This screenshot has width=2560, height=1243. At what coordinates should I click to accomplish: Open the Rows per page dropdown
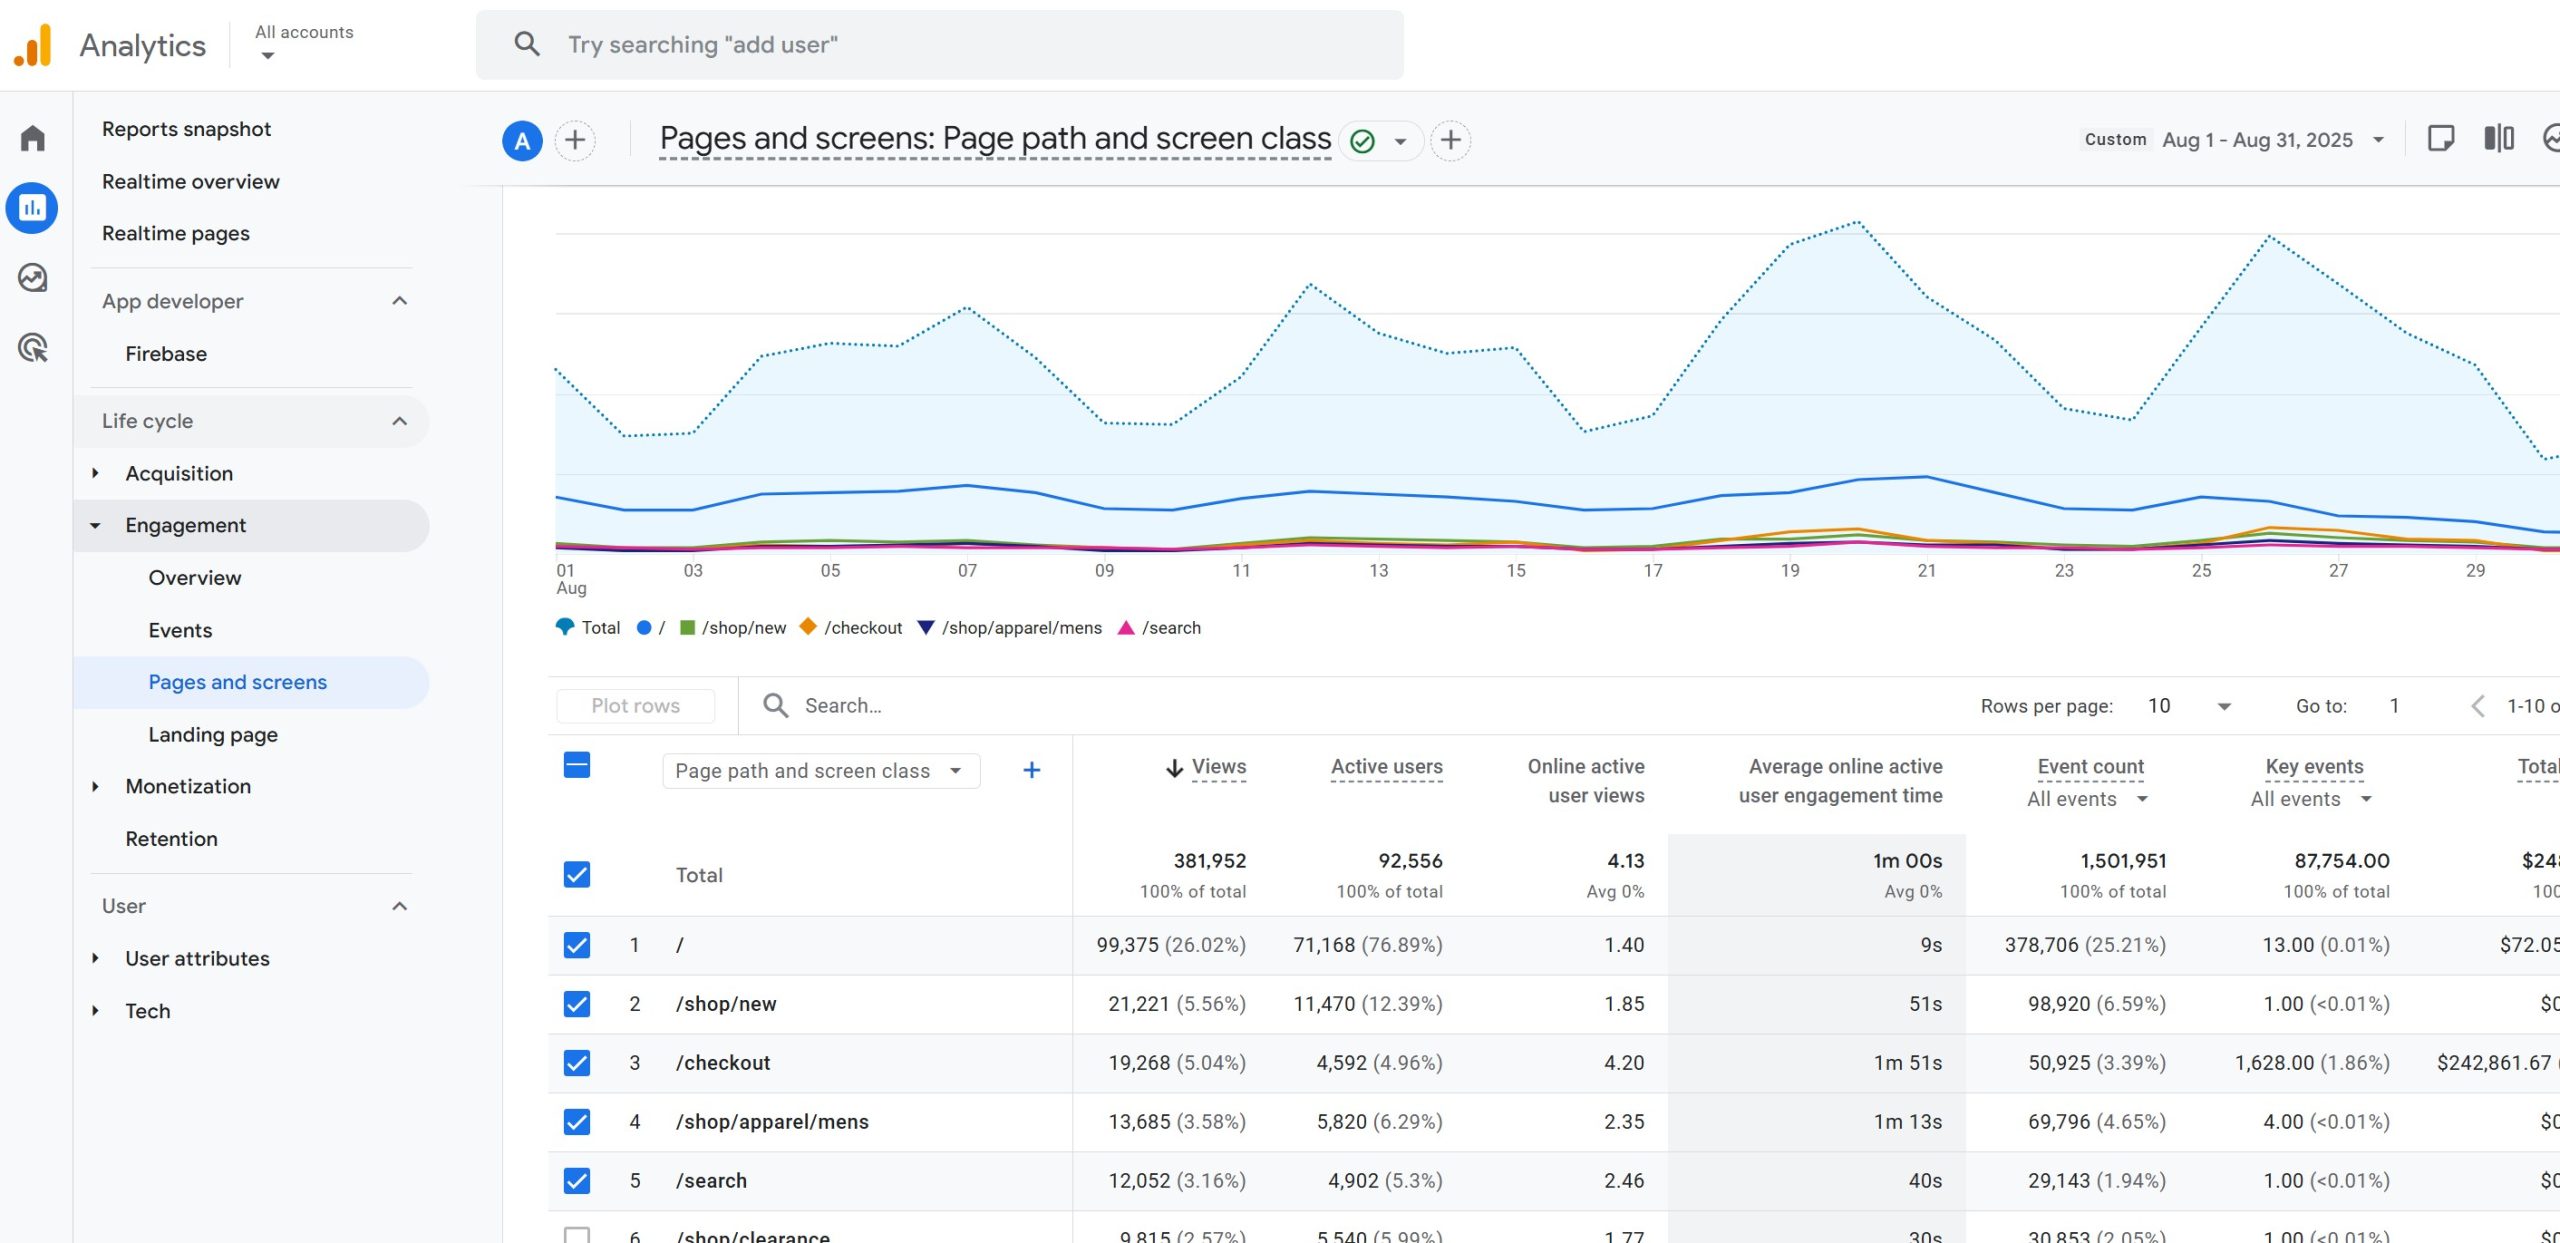pos(2191,705)
